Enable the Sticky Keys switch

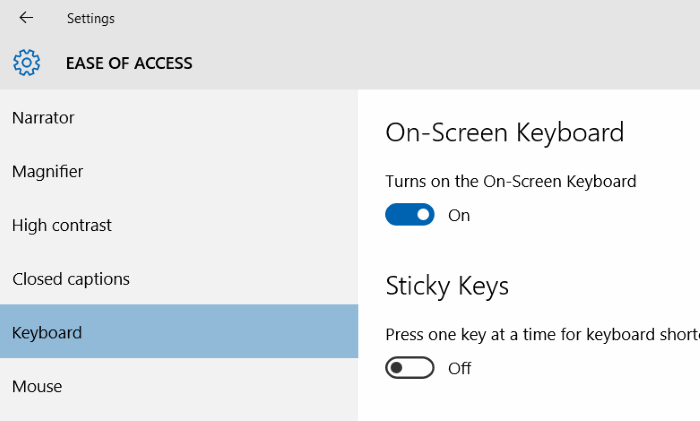(x=410, y=368)
